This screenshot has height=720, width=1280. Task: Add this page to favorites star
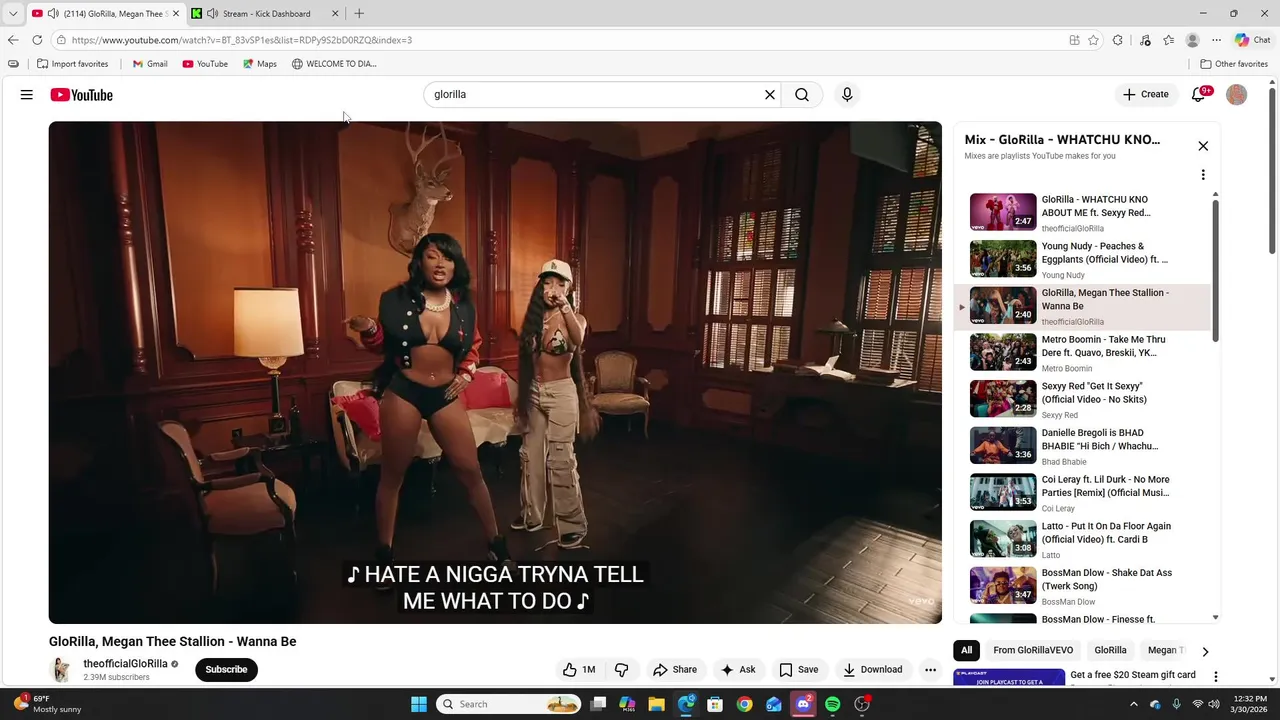(x=1094, y=40)
